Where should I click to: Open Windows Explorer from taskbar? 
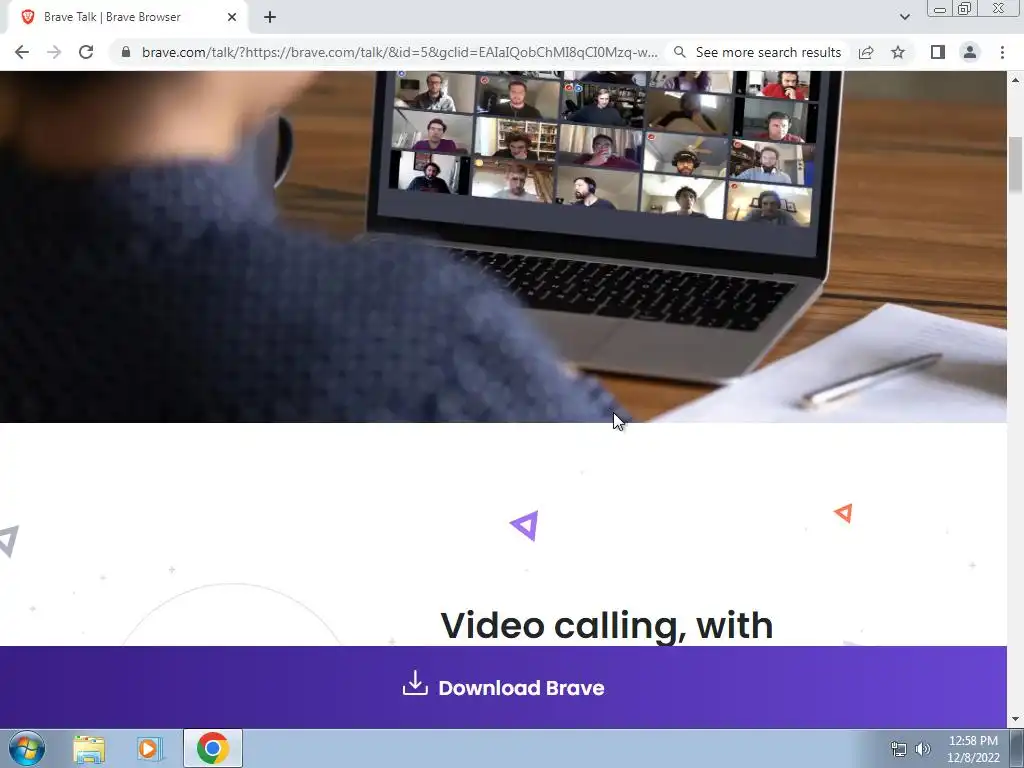click(89, 748)
